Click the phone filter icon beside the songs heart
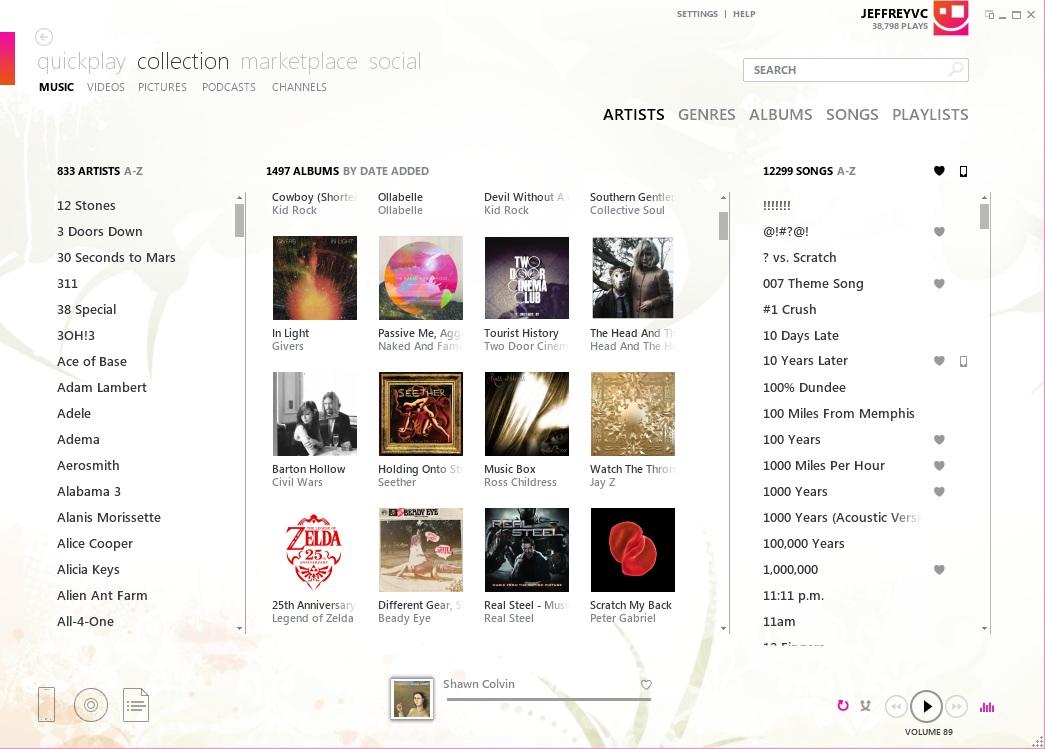 [962, 171]
